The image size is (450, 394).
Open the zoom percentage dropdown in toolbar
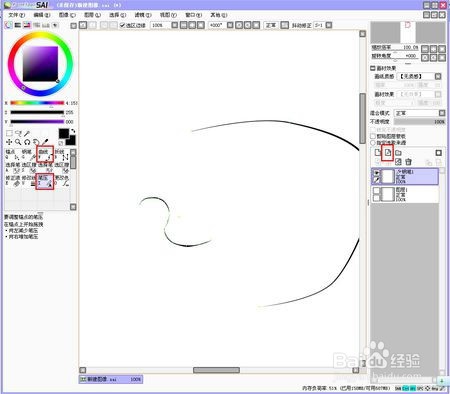click(x=174, y=25)
